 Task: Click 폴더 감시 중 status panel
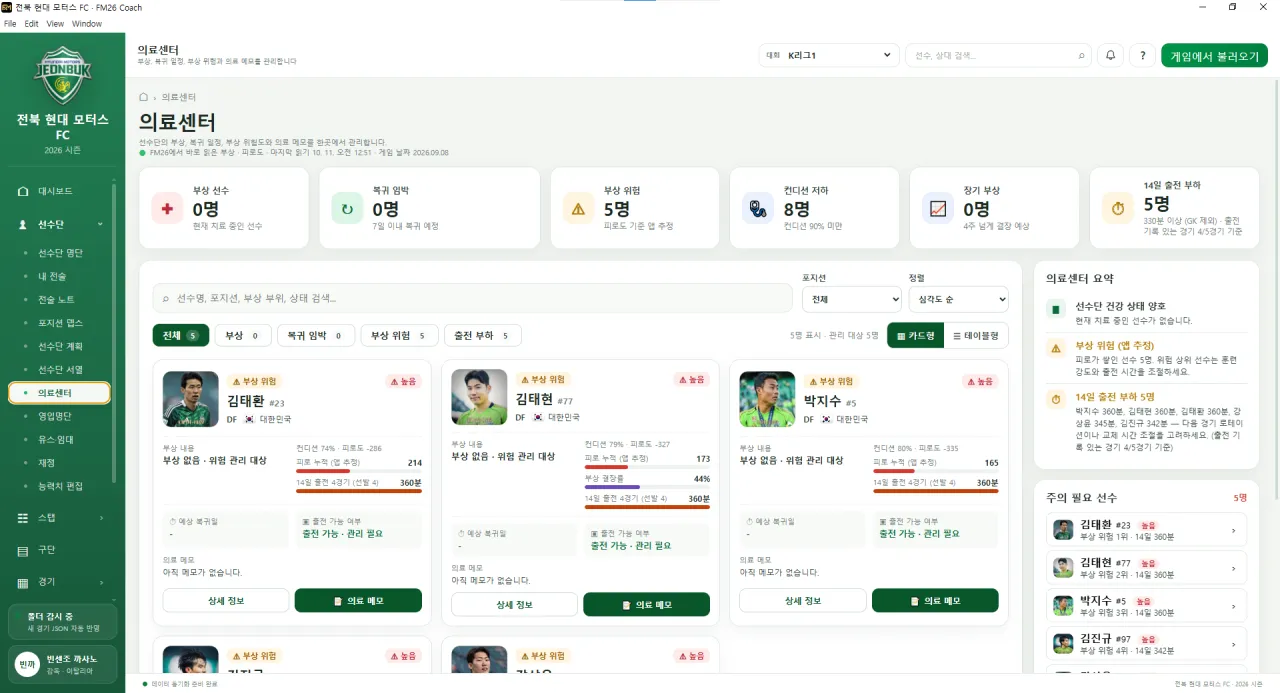(x=62, y=621)
